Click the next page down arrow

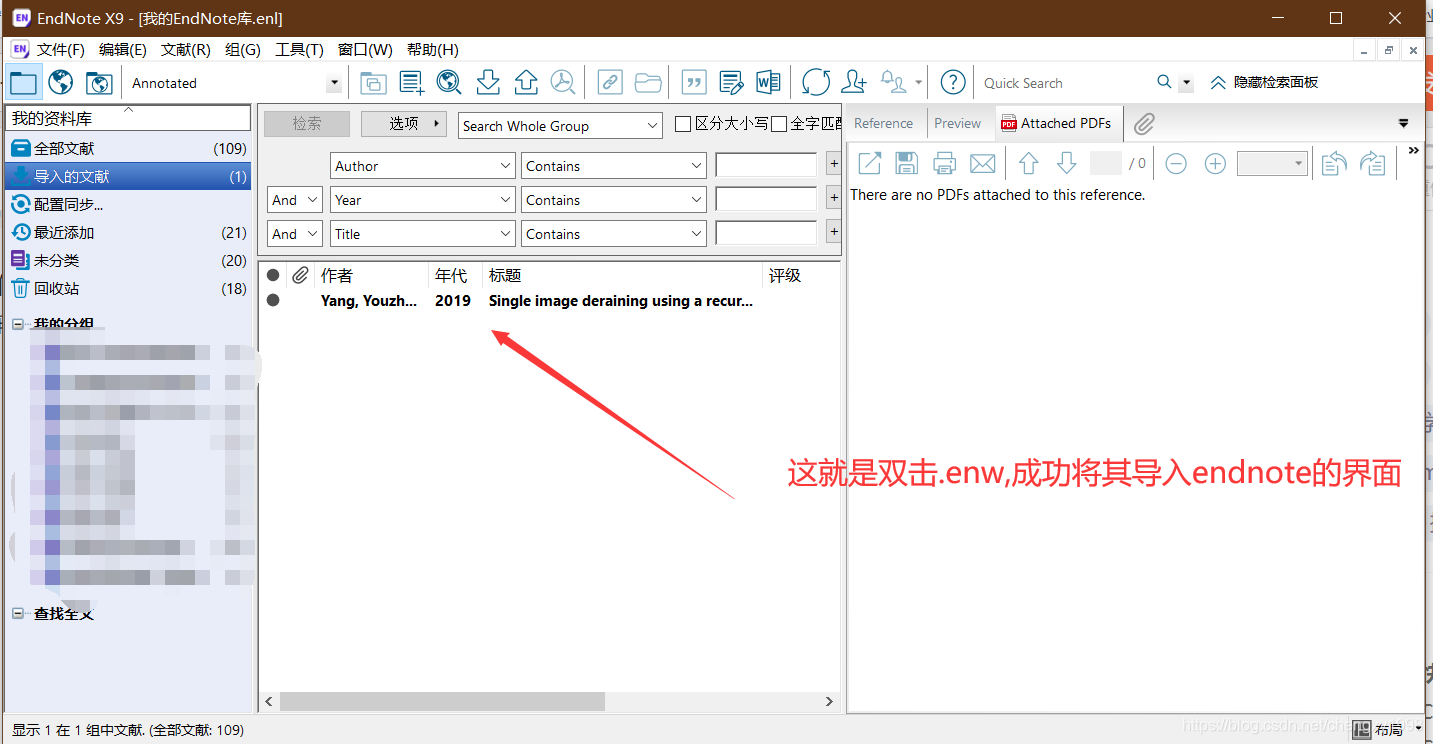coord(1066,163)
